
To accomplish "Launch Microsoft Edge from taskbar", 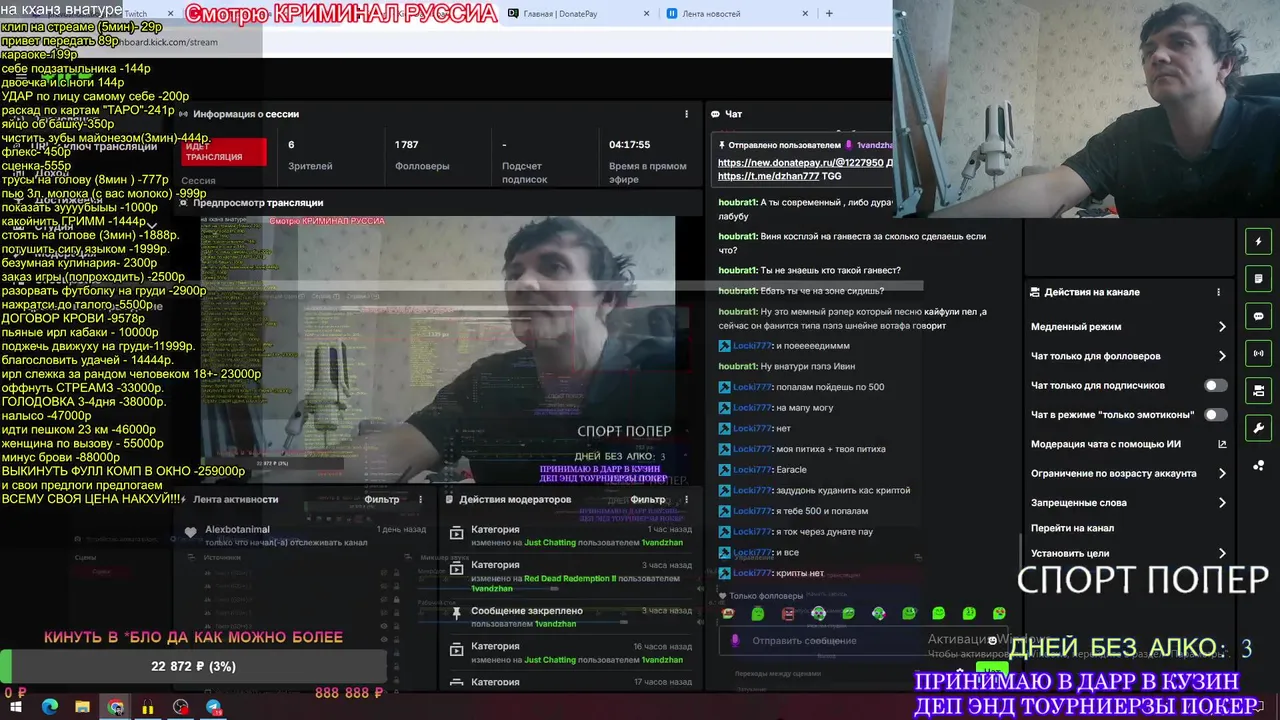I will tap(50, 707).
